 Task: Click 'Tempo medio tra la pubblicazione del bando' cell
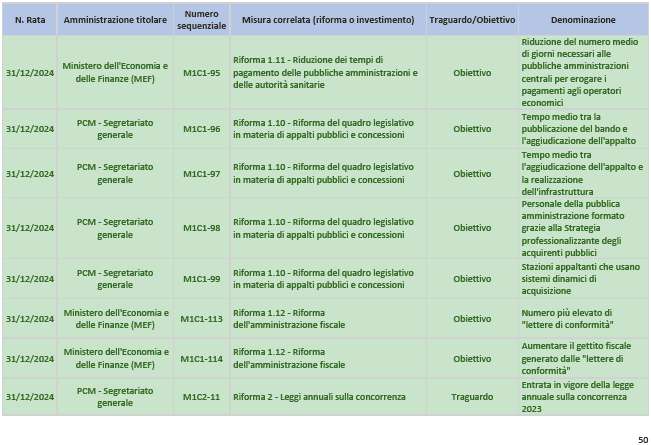tap(583, 129)
